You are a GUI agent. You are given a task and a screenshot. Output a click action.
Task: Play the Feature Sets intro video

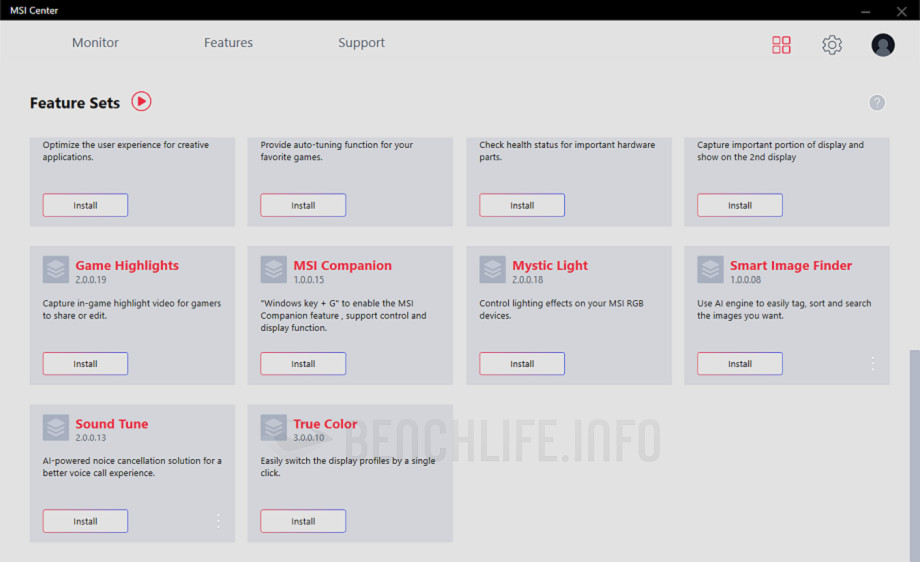pyautogui.click(x=141, y=101)
